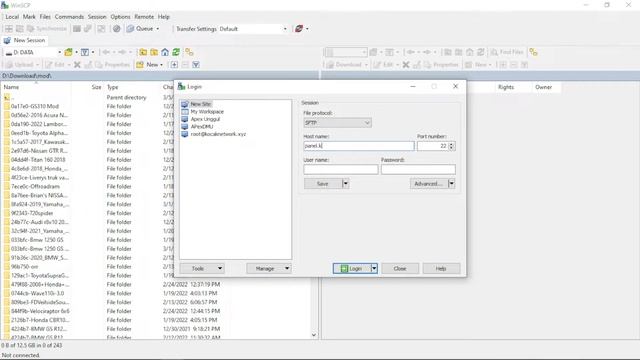This screenshot has height=360, width=640.
Task: Open the Remote menu
Action: [144, 17]
